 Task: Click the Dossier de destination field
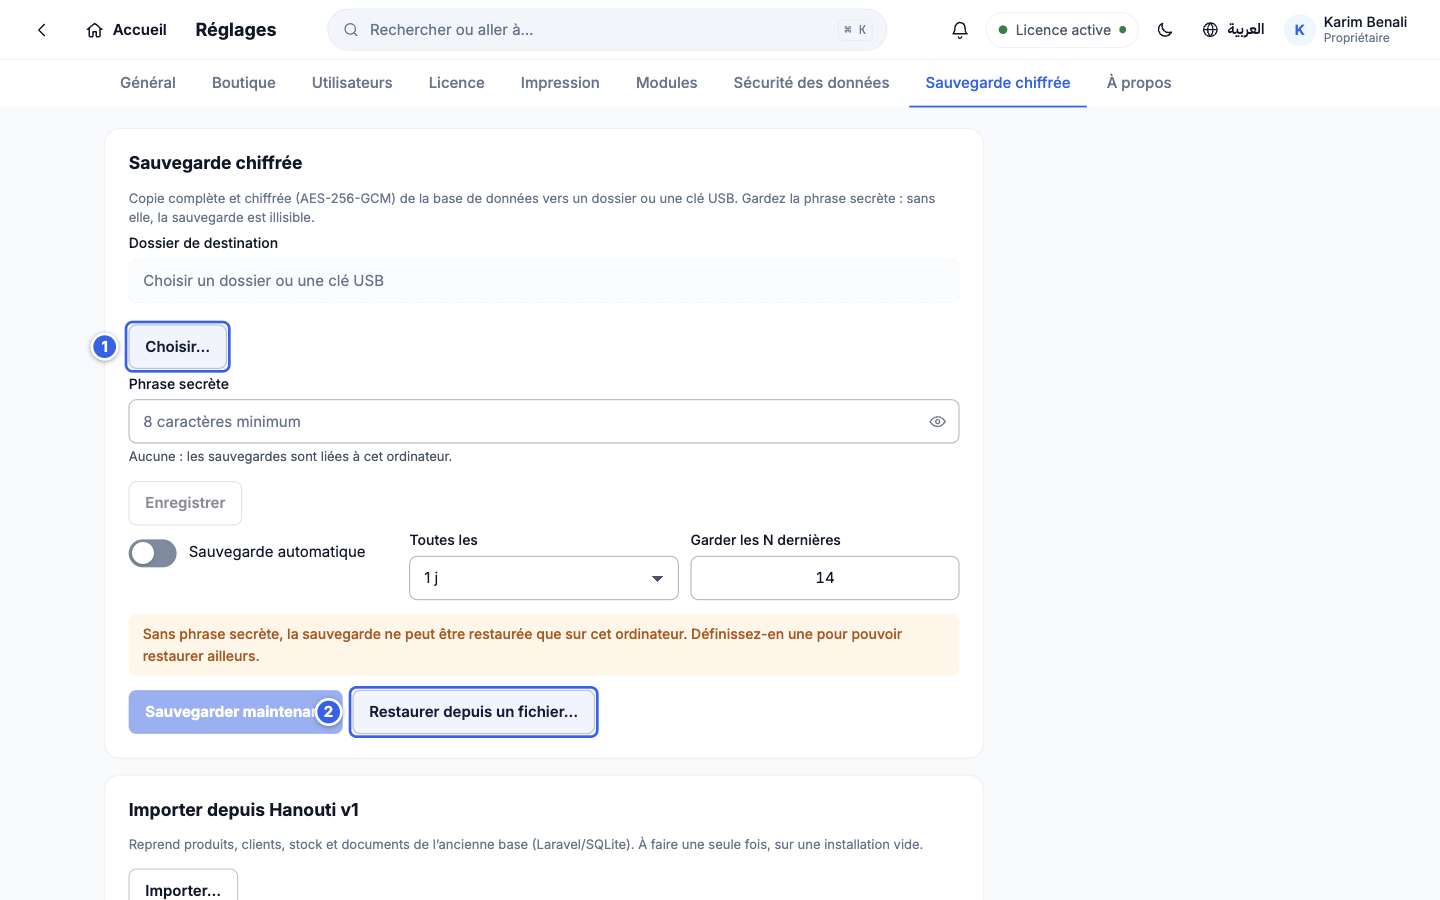pos(544,281)
